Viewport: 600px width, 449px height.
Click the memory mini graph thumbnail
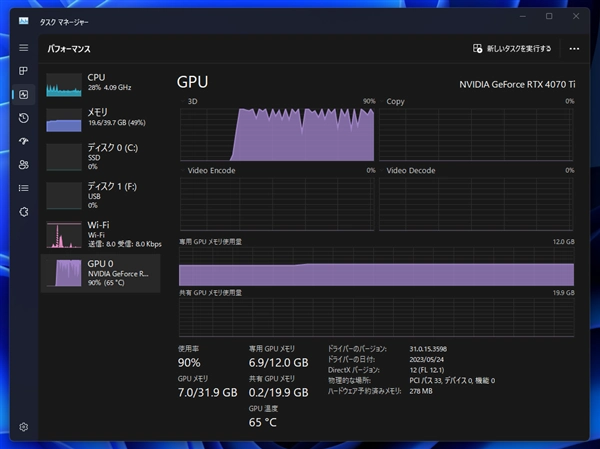point(64,120)
